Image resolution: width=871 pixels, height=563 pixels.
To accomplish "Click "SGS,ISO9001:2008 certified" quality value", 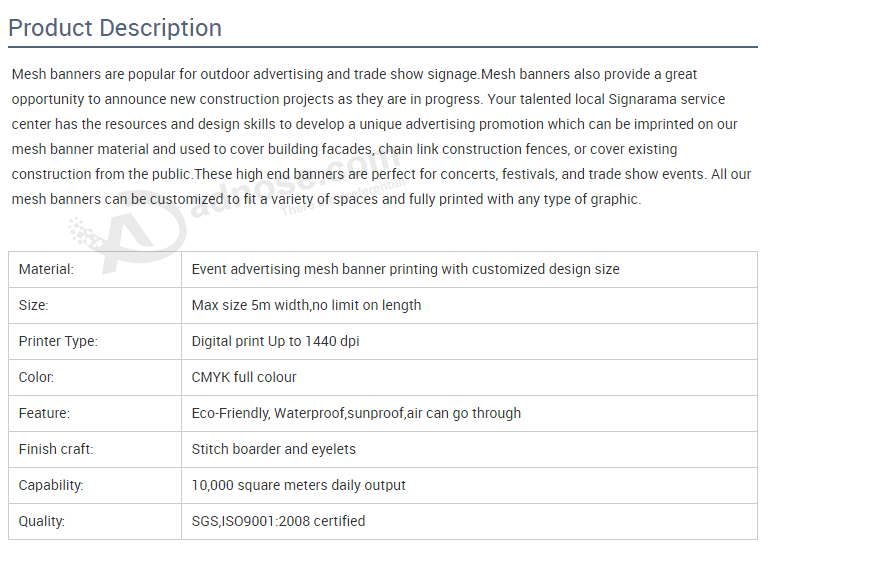I will pos(278,521).
